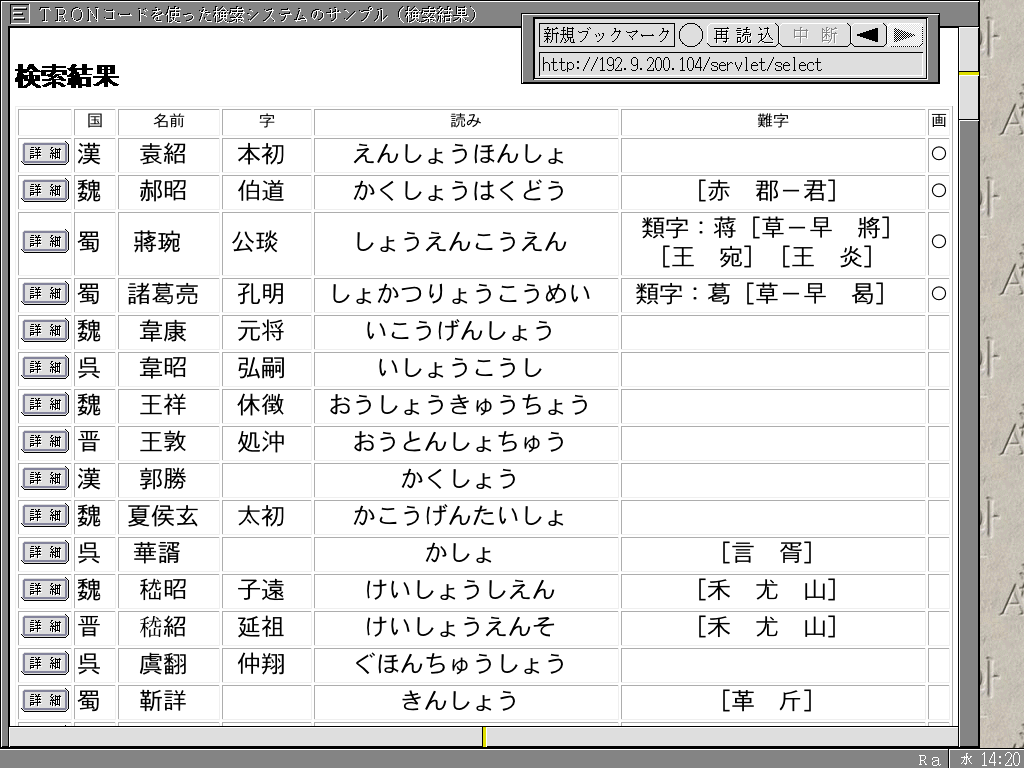Click the URL address field
This screenshot has width=1024, height=768.
coord(730,65)
